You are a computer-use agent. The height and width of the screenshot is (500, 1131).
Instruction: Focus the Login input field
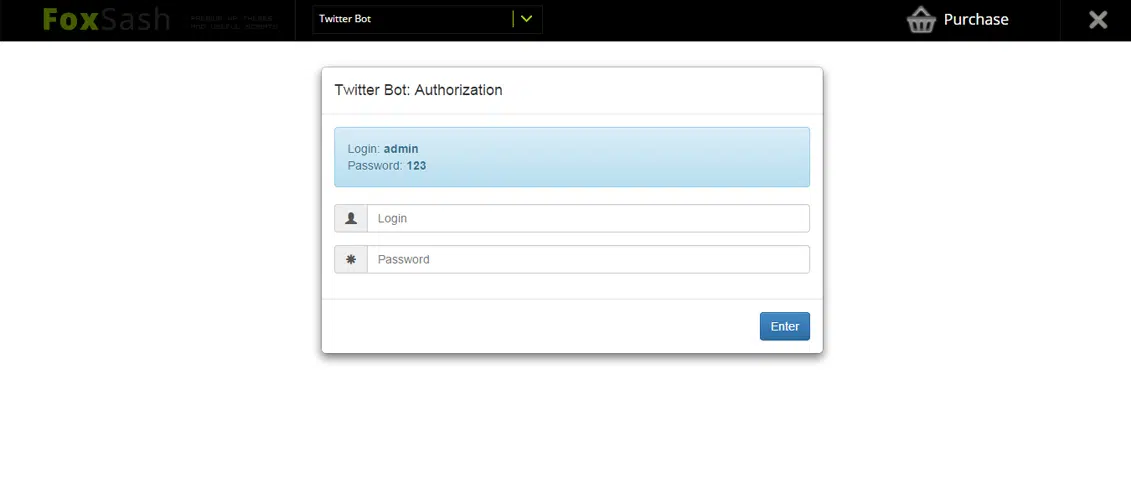point(587,218)
